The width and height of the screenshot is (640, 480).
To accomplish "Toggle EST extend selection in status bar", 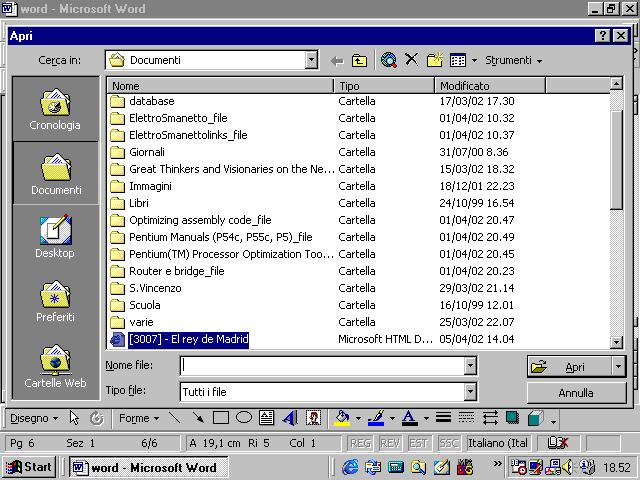I will (419, 443).
